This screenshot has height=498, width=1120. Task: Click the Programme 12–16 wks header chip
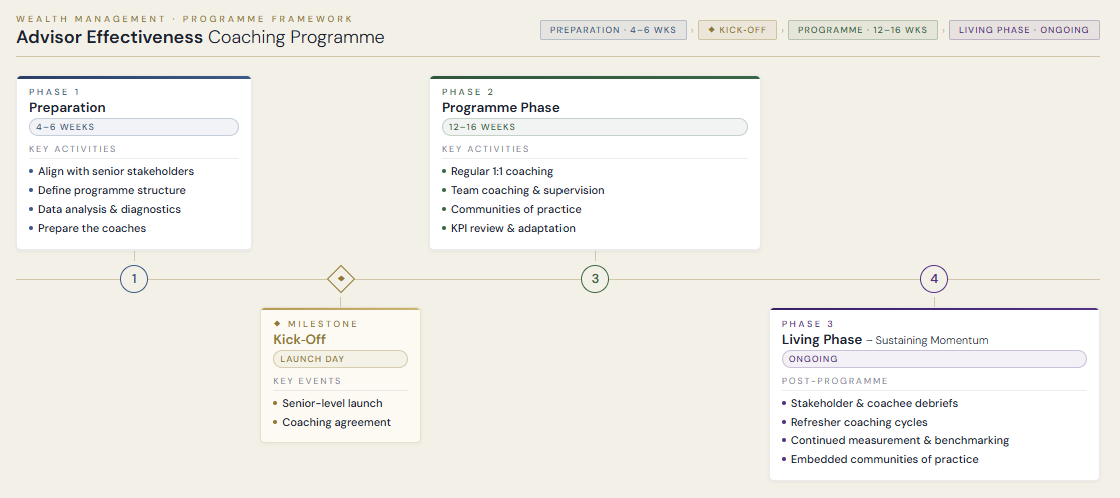[x=863, y=30]
